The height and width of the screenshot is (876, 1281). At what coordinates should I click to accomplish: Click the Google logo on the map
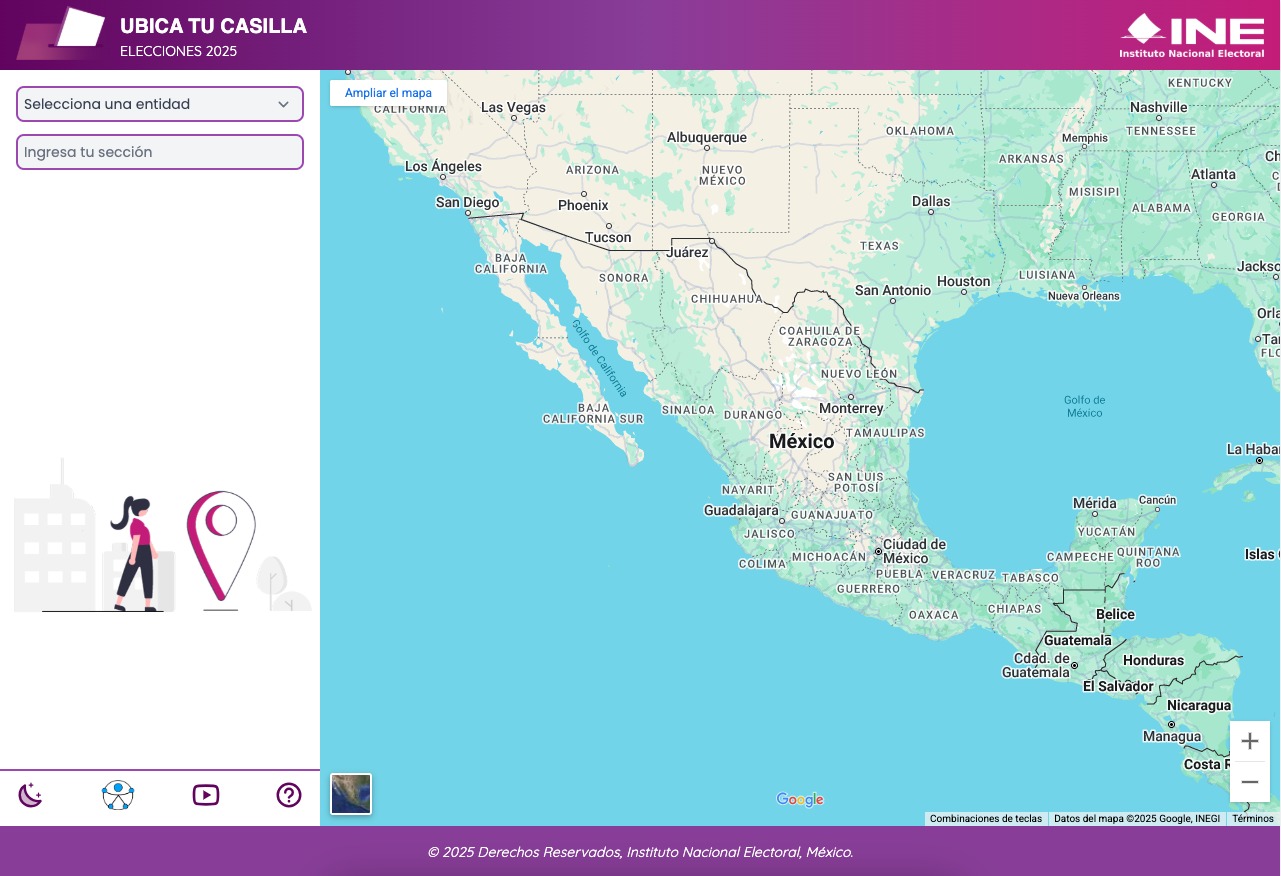pyautogui.click(x=799, y=799)
